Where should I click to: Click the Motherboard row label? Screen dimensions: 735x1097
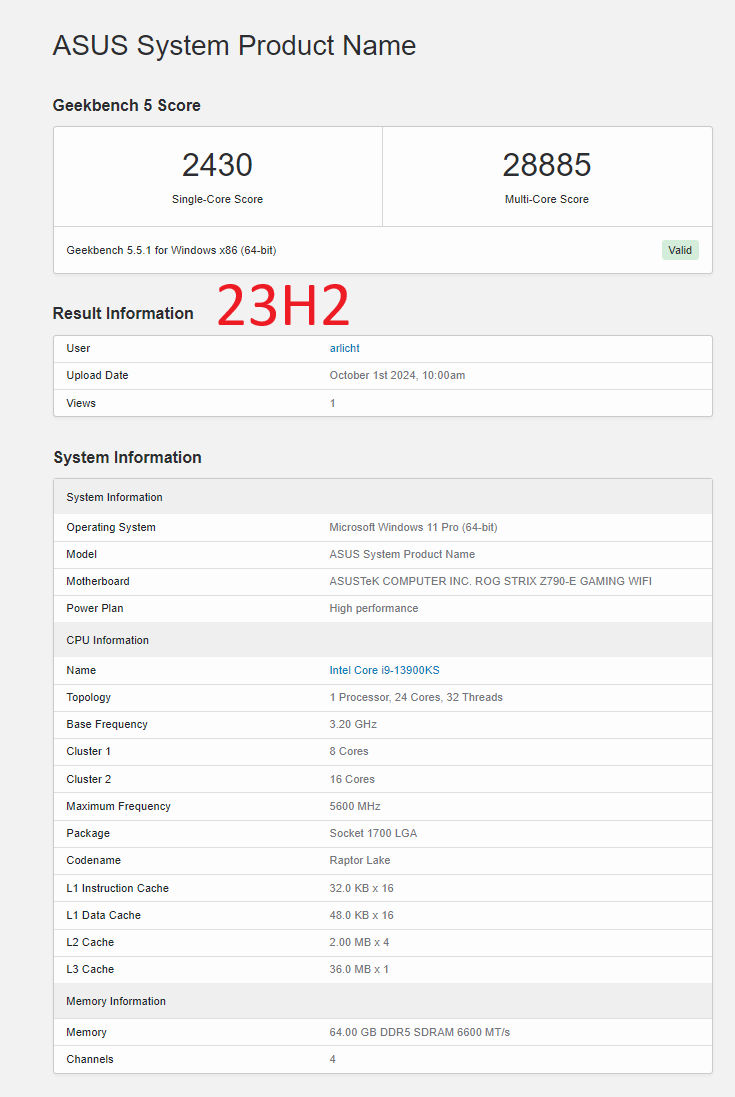[98, 581]
